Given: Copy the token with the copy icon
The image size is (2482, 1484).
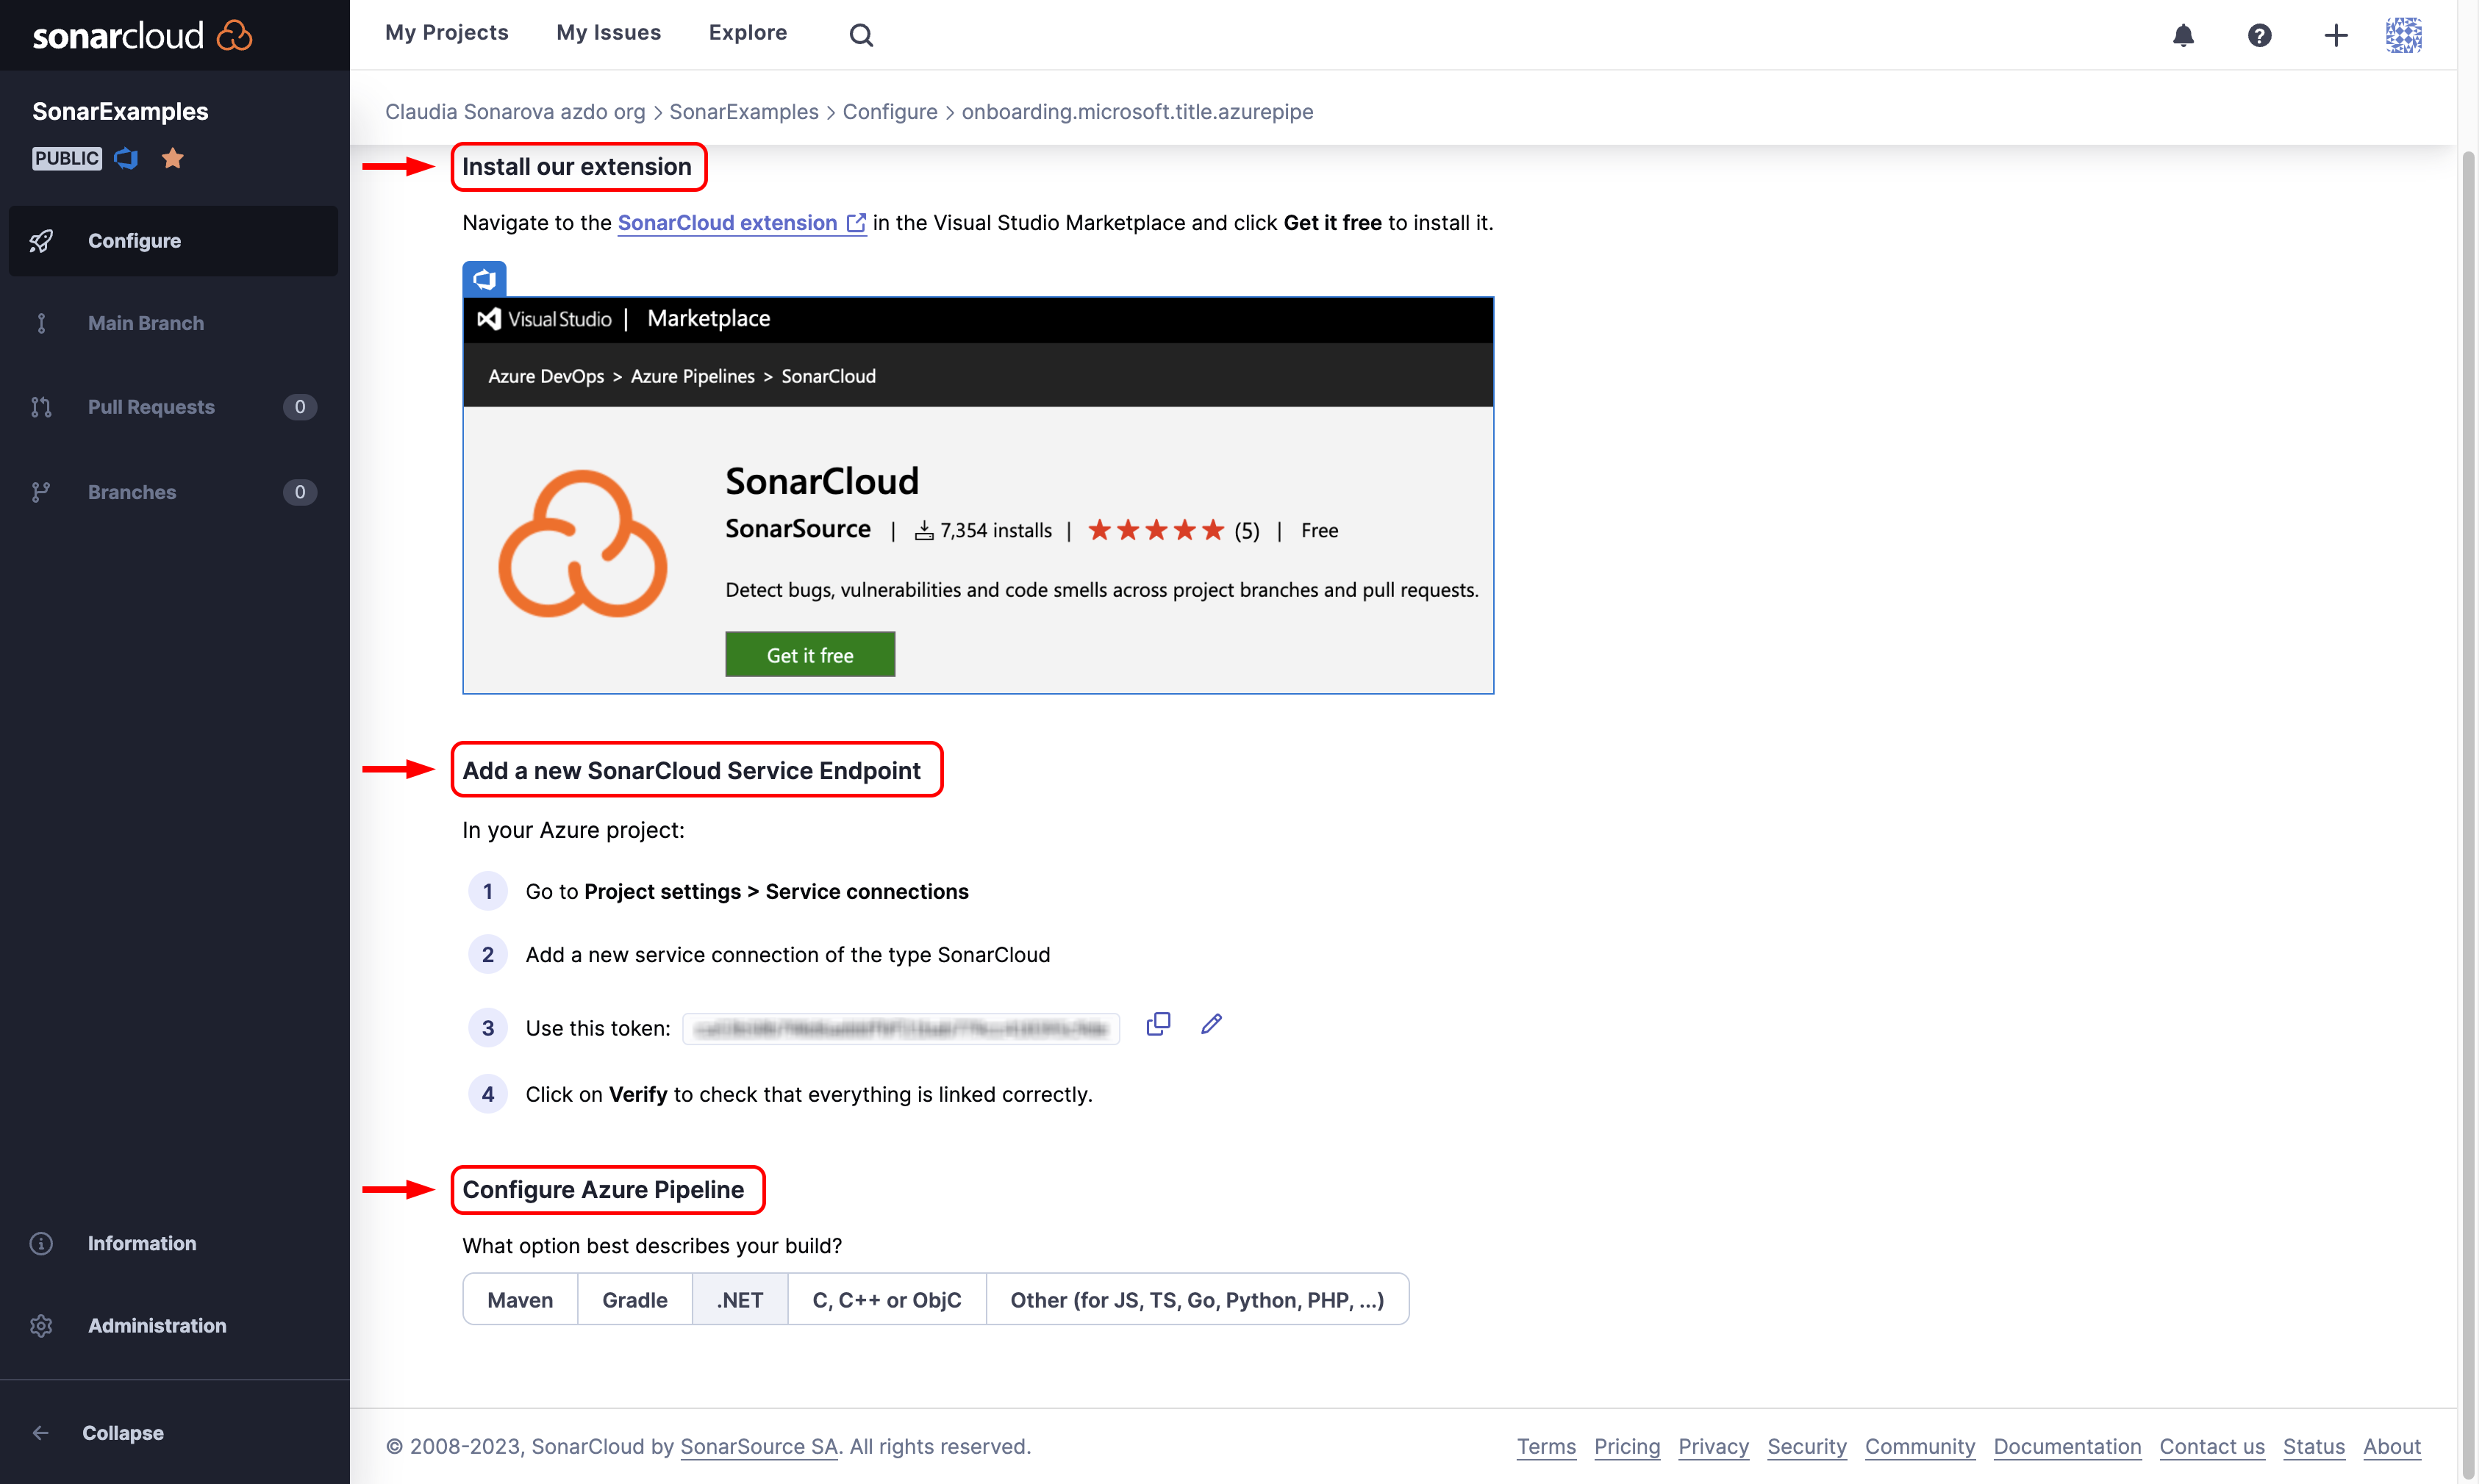Looking at the screenshot, I should click(1158, 1023).
